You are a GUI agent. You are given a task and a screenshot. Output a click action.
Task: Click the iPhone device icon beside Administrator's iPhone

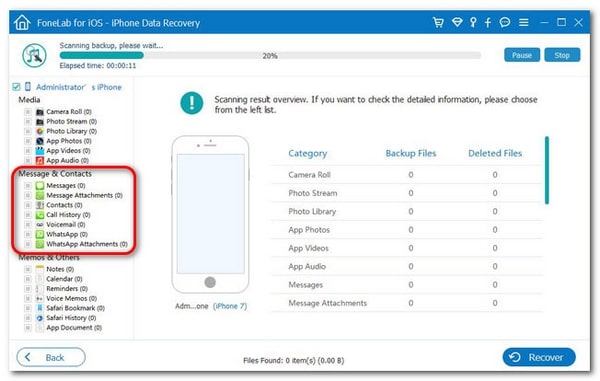pos(28,86)
